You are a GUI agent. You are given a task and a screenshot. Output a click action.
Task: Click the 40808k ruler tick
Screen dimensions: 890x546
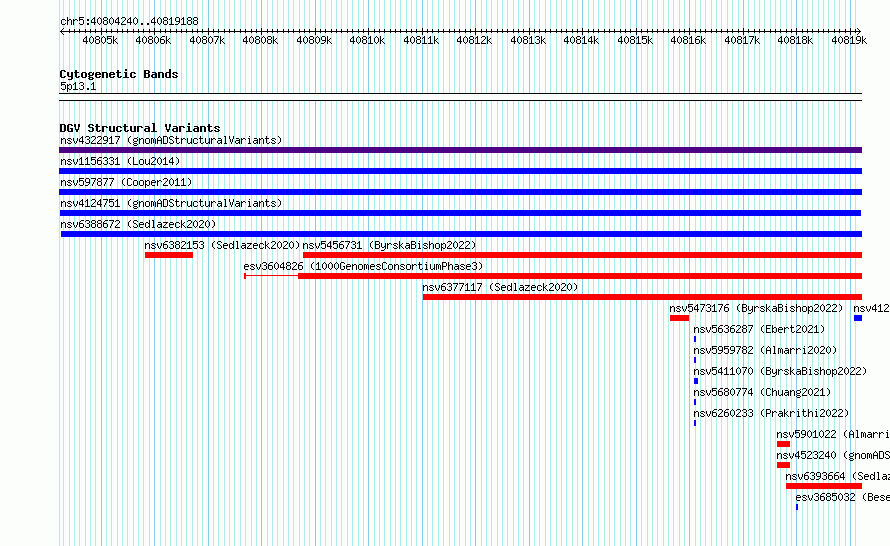point(260,40)
